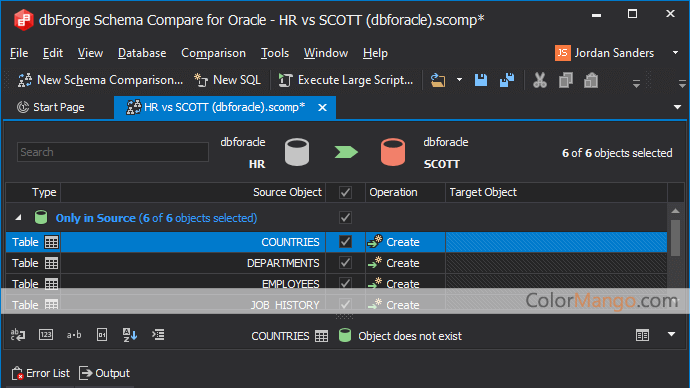This screenshot has width=690, height=388.
Task: Toggle the select-all checkbox in column header
Action: [x=345, y=192]
